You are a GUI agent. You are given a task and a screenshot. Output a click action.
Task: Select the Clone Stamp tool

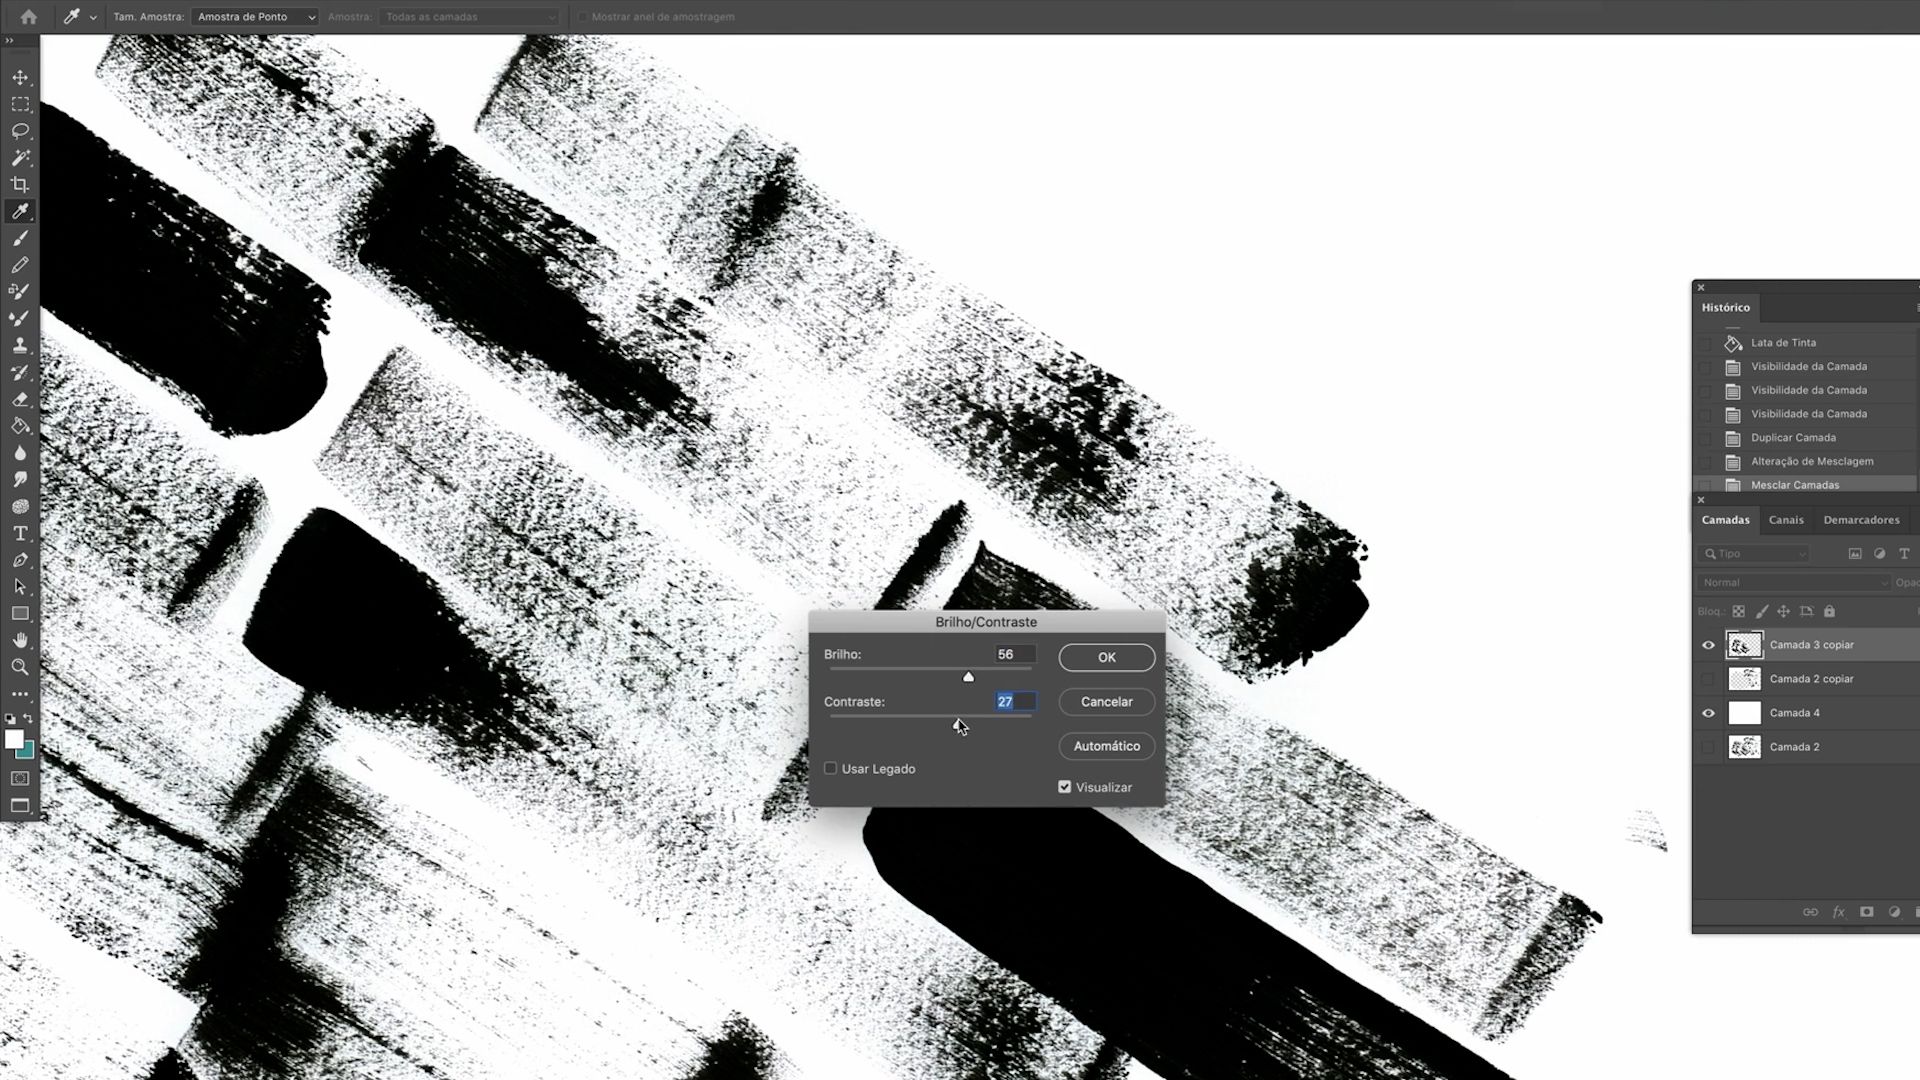click(x=20, y=345)
